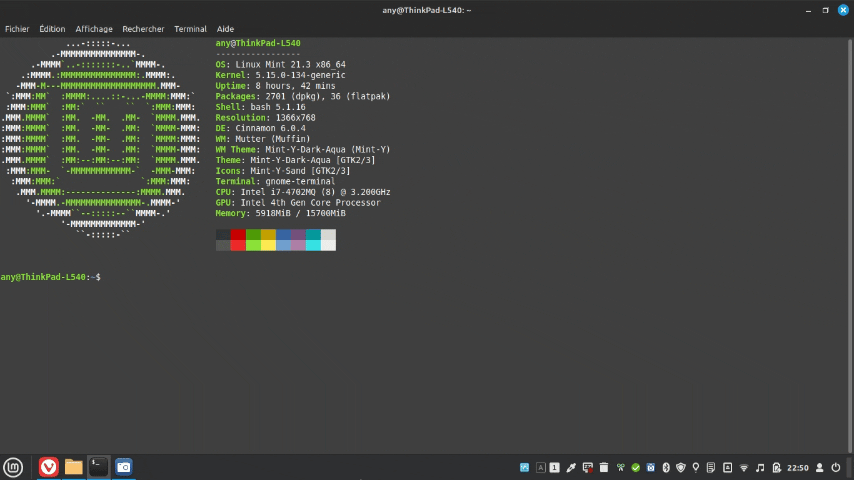854x480 pixels.
Task: Click the on-screen keyboard tray icon
Action: click(x=728, y=467)
